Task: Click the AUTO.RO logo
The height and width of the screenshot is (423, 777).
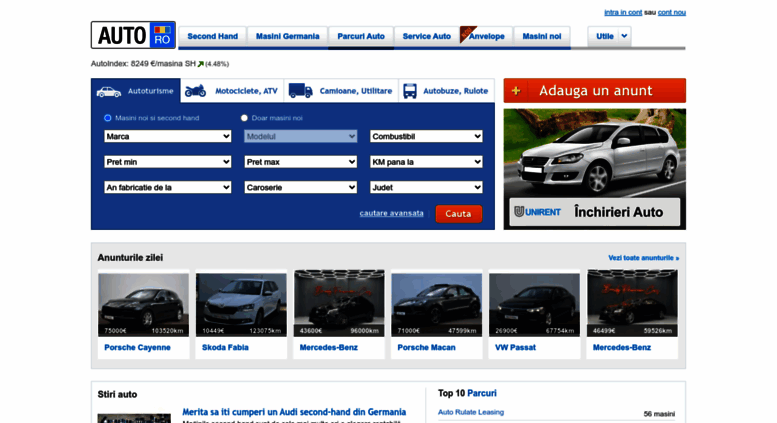Action: click(133, 35)
